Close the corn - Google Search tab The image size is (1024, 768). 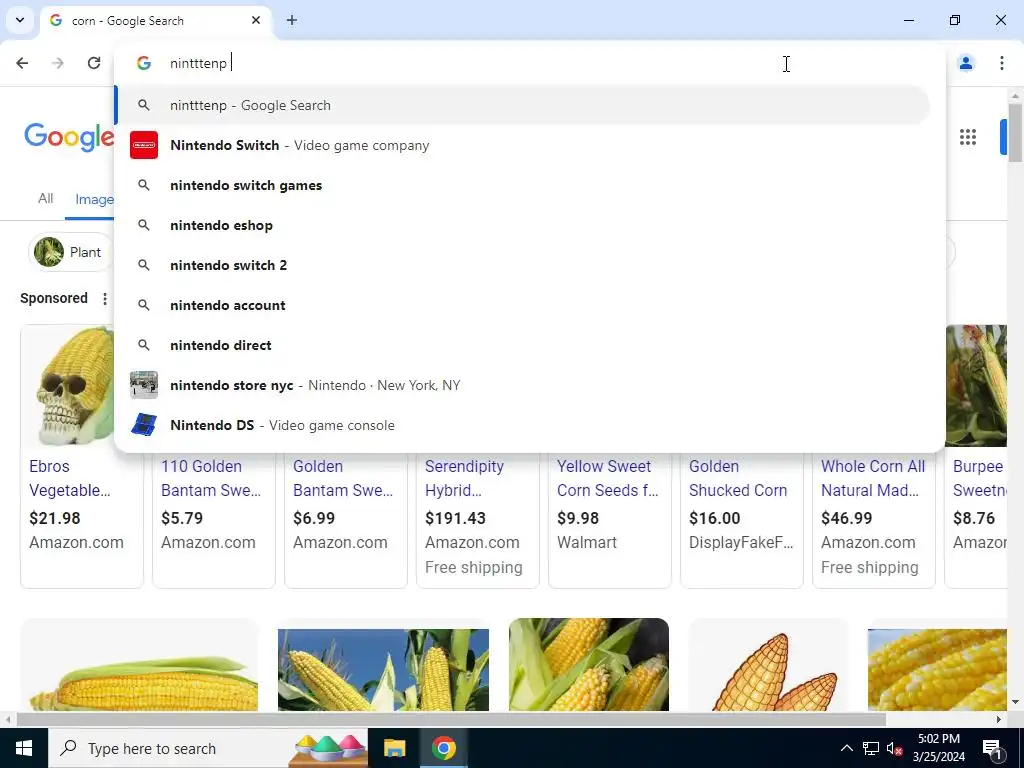256,20
